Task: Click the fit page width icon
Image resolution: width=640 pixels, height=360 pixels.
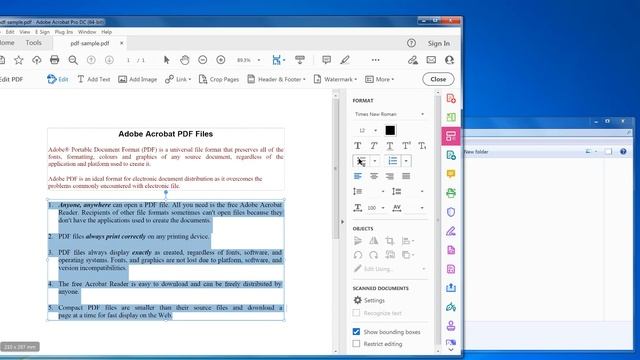Action: click(277, 60)
